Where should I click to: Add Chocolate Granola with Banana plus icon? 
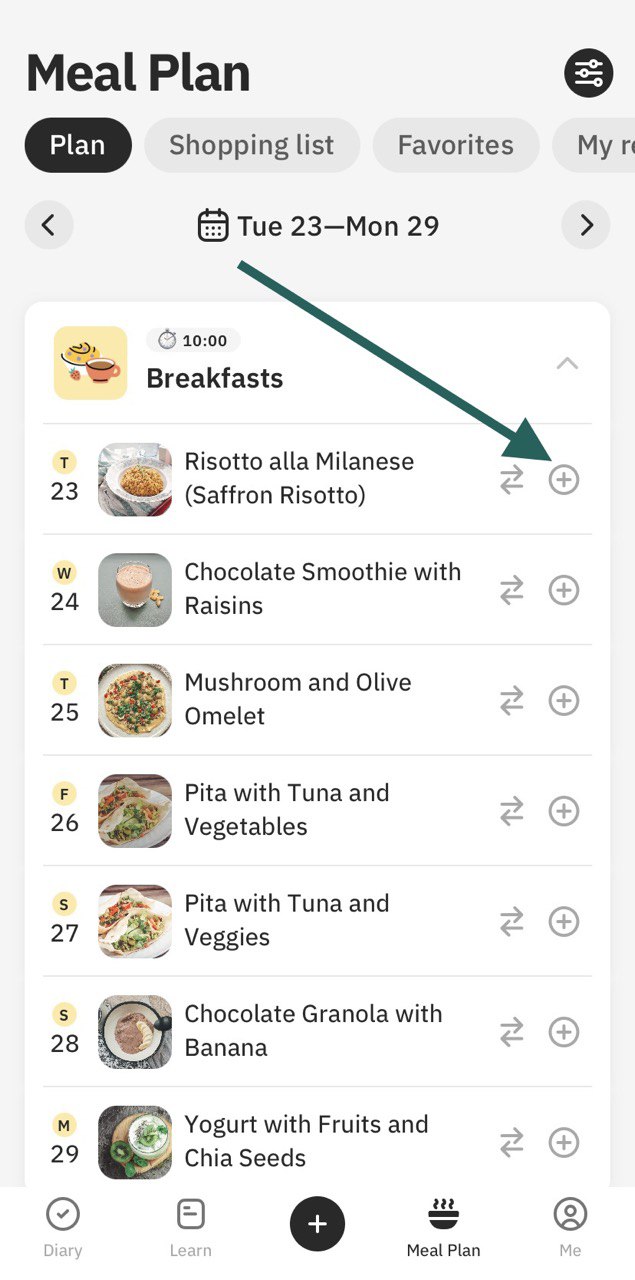coord(564,1032)
